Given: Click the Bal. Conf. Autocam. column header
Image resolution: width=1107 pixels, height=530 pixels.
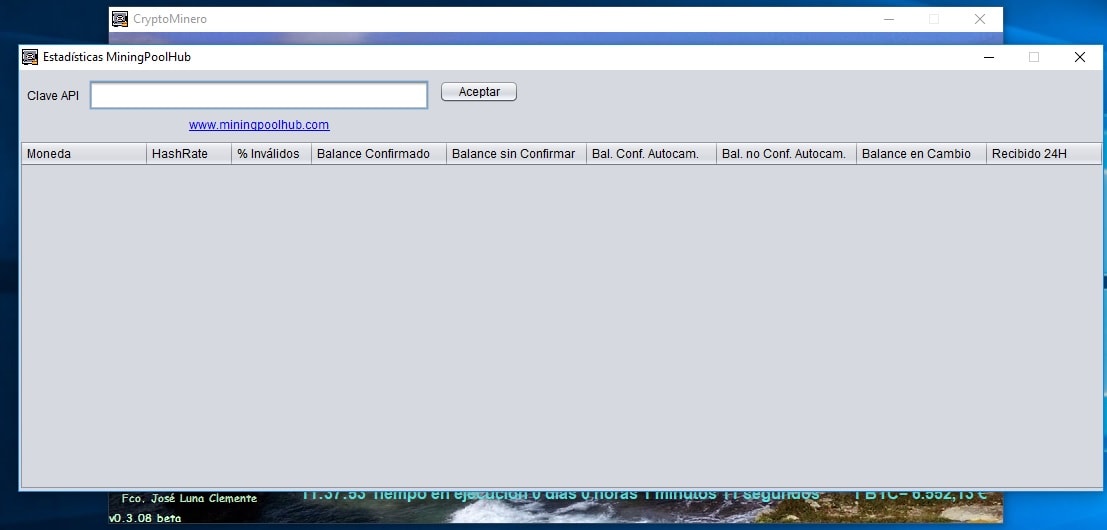Looking at the screenshot, I should click(x=651, y=154).
